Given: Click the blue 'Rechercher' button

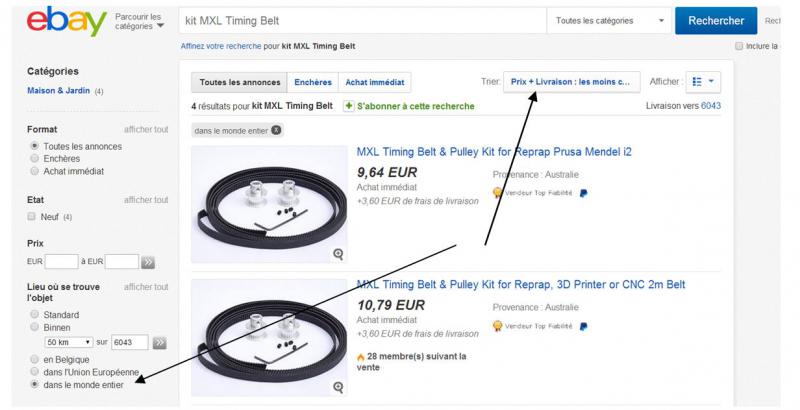Looking at the screenshot, I should (x=716, y=20).
